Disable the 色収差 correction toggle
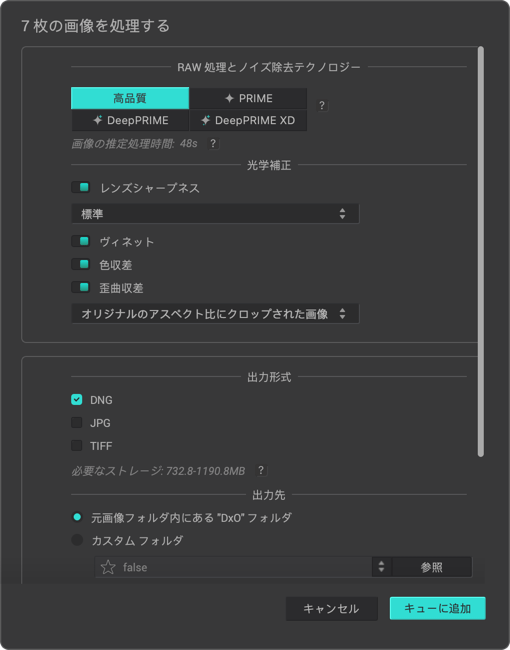 pyautogui.click(x=81, y=264)
